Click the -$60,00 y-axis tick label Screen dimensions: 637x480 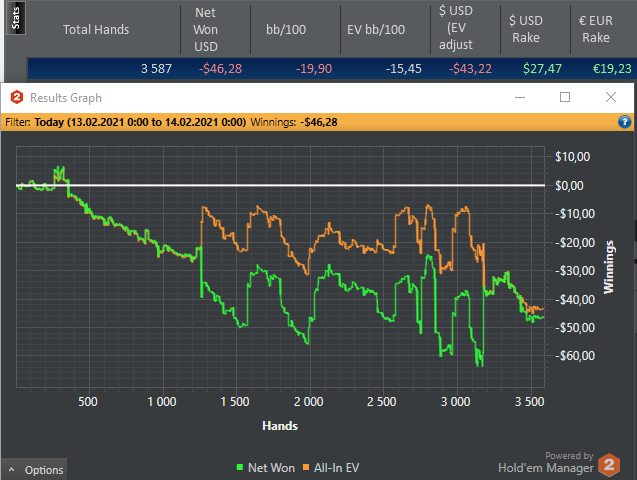pyautogui.click(x=575, y=356)
